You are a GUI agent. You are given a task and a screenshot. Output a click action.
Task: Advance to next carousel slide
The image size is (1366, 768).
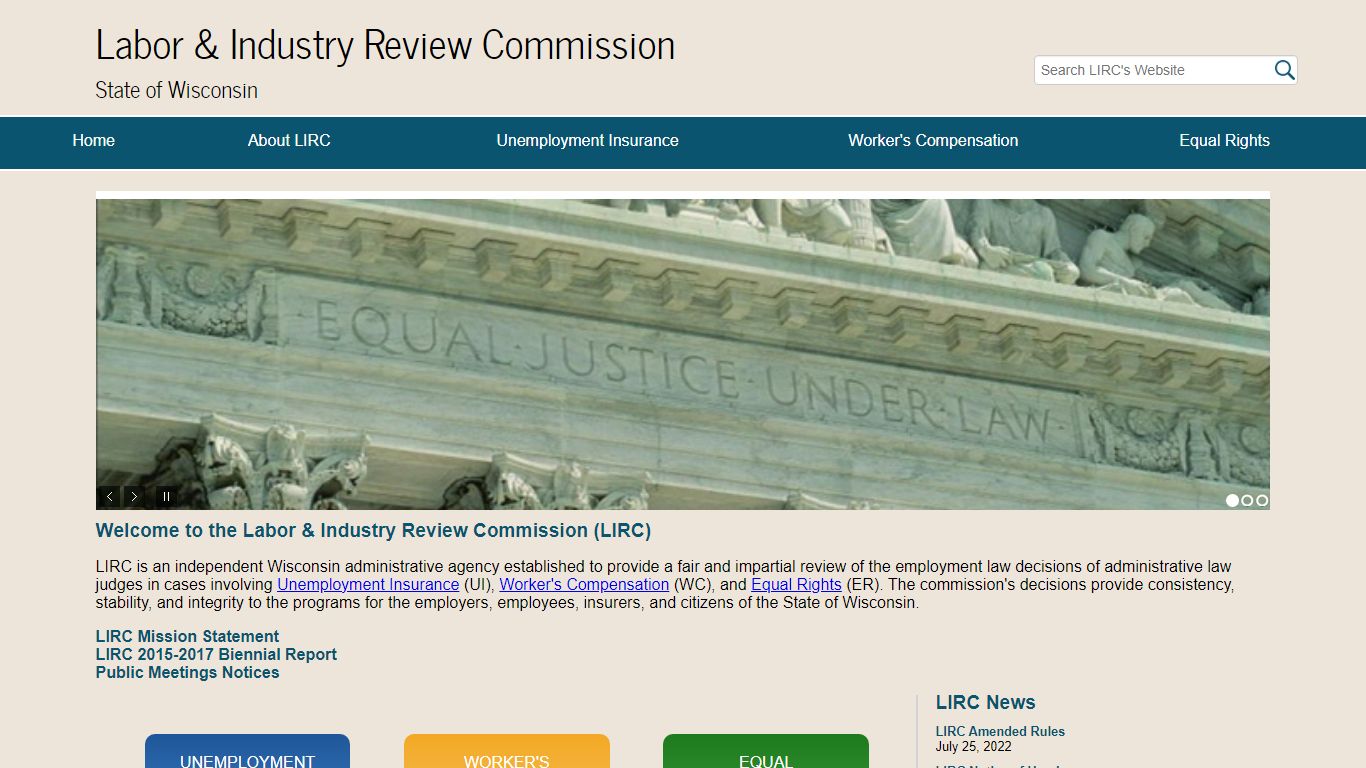point(135,496)
